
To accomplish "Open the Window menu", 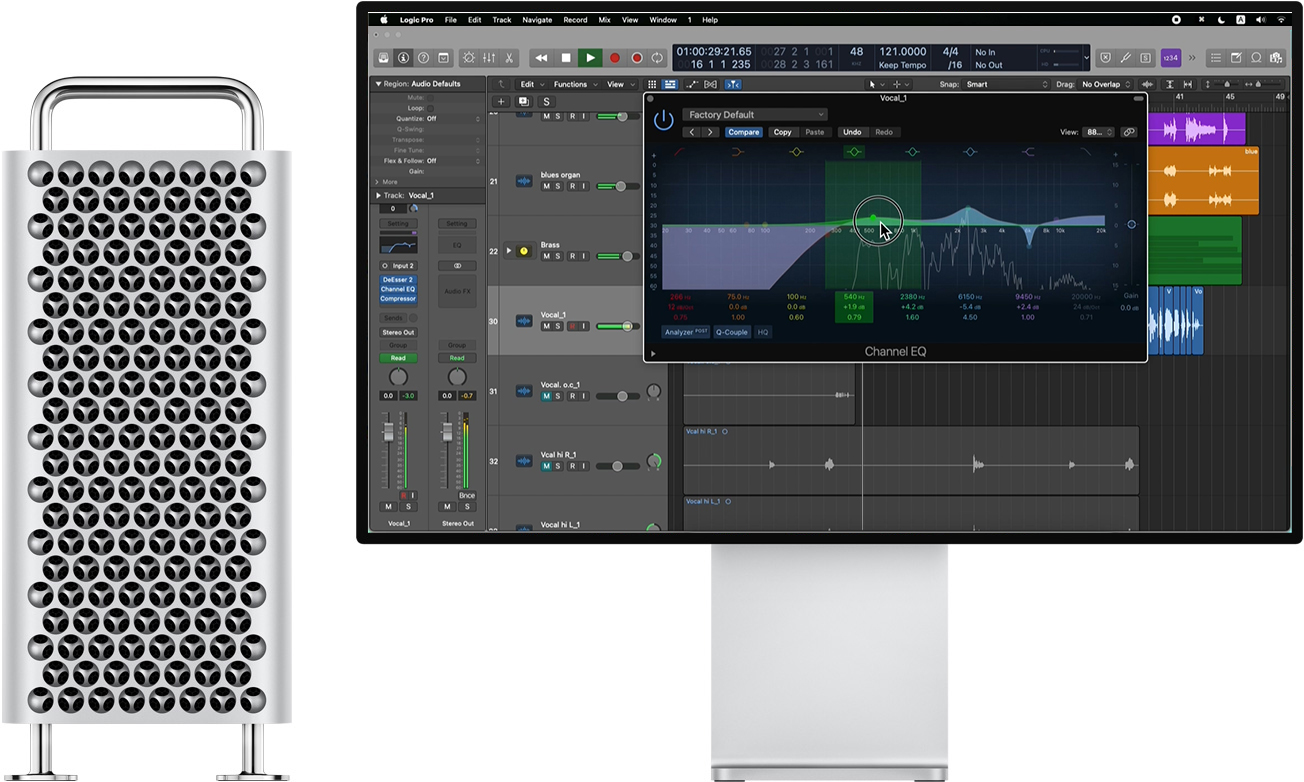I will coord(663,20).
